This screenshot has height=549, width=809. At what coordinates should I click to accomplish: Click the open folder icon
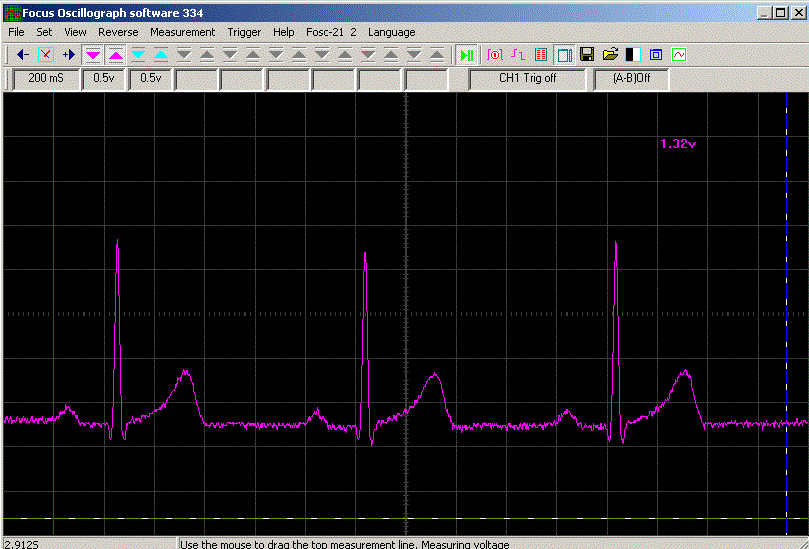pos(610,54)
